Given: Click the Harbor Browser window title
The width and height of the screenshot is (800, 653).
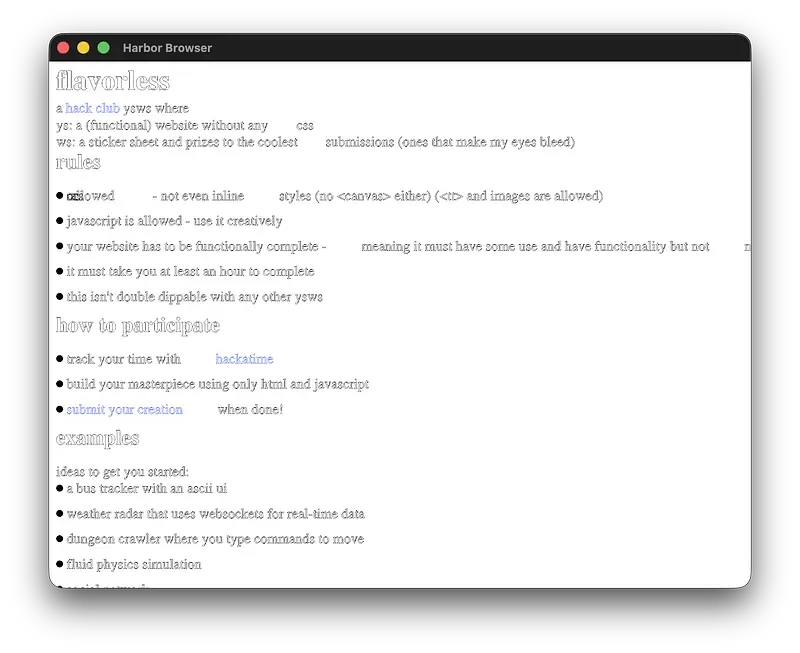Looking at the screenshot, I should point(167,48).
